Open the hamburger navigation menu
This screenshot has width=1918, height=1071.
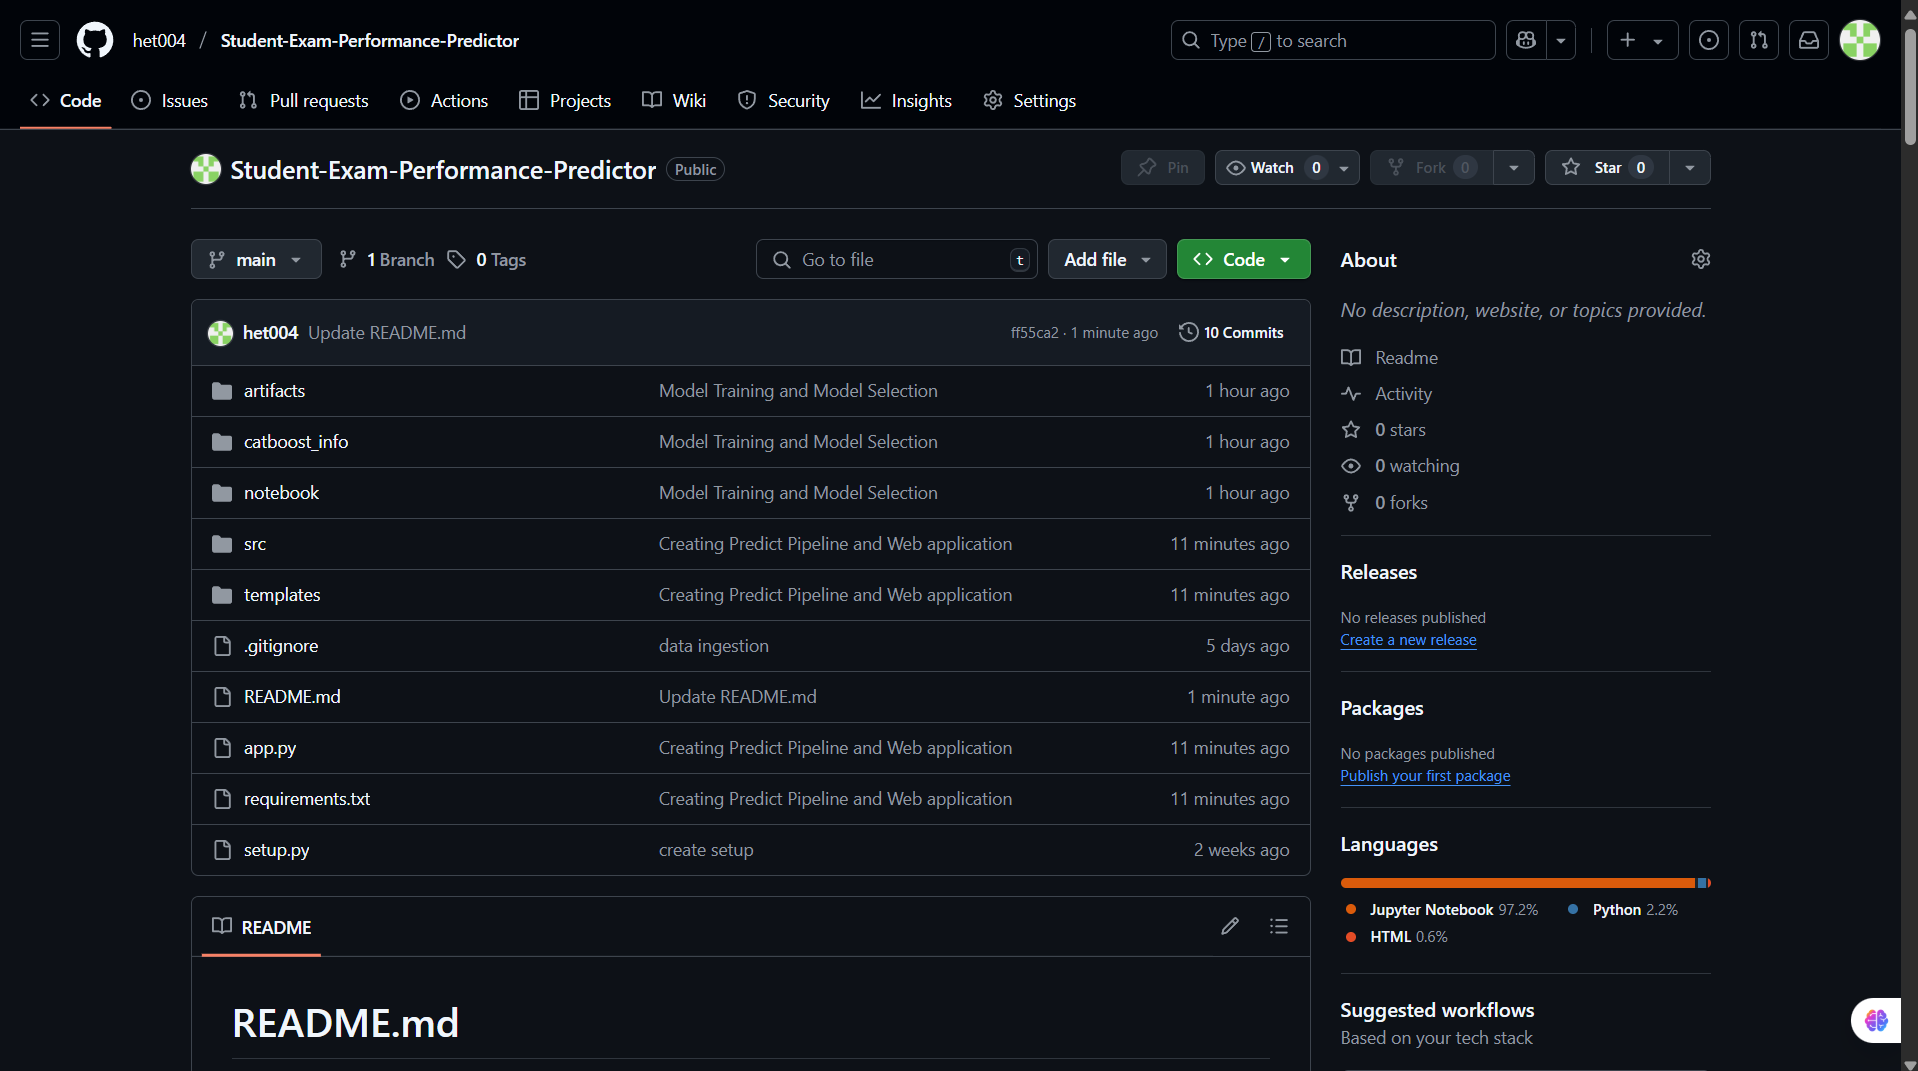pyautogui.click(x=40, y=40)
